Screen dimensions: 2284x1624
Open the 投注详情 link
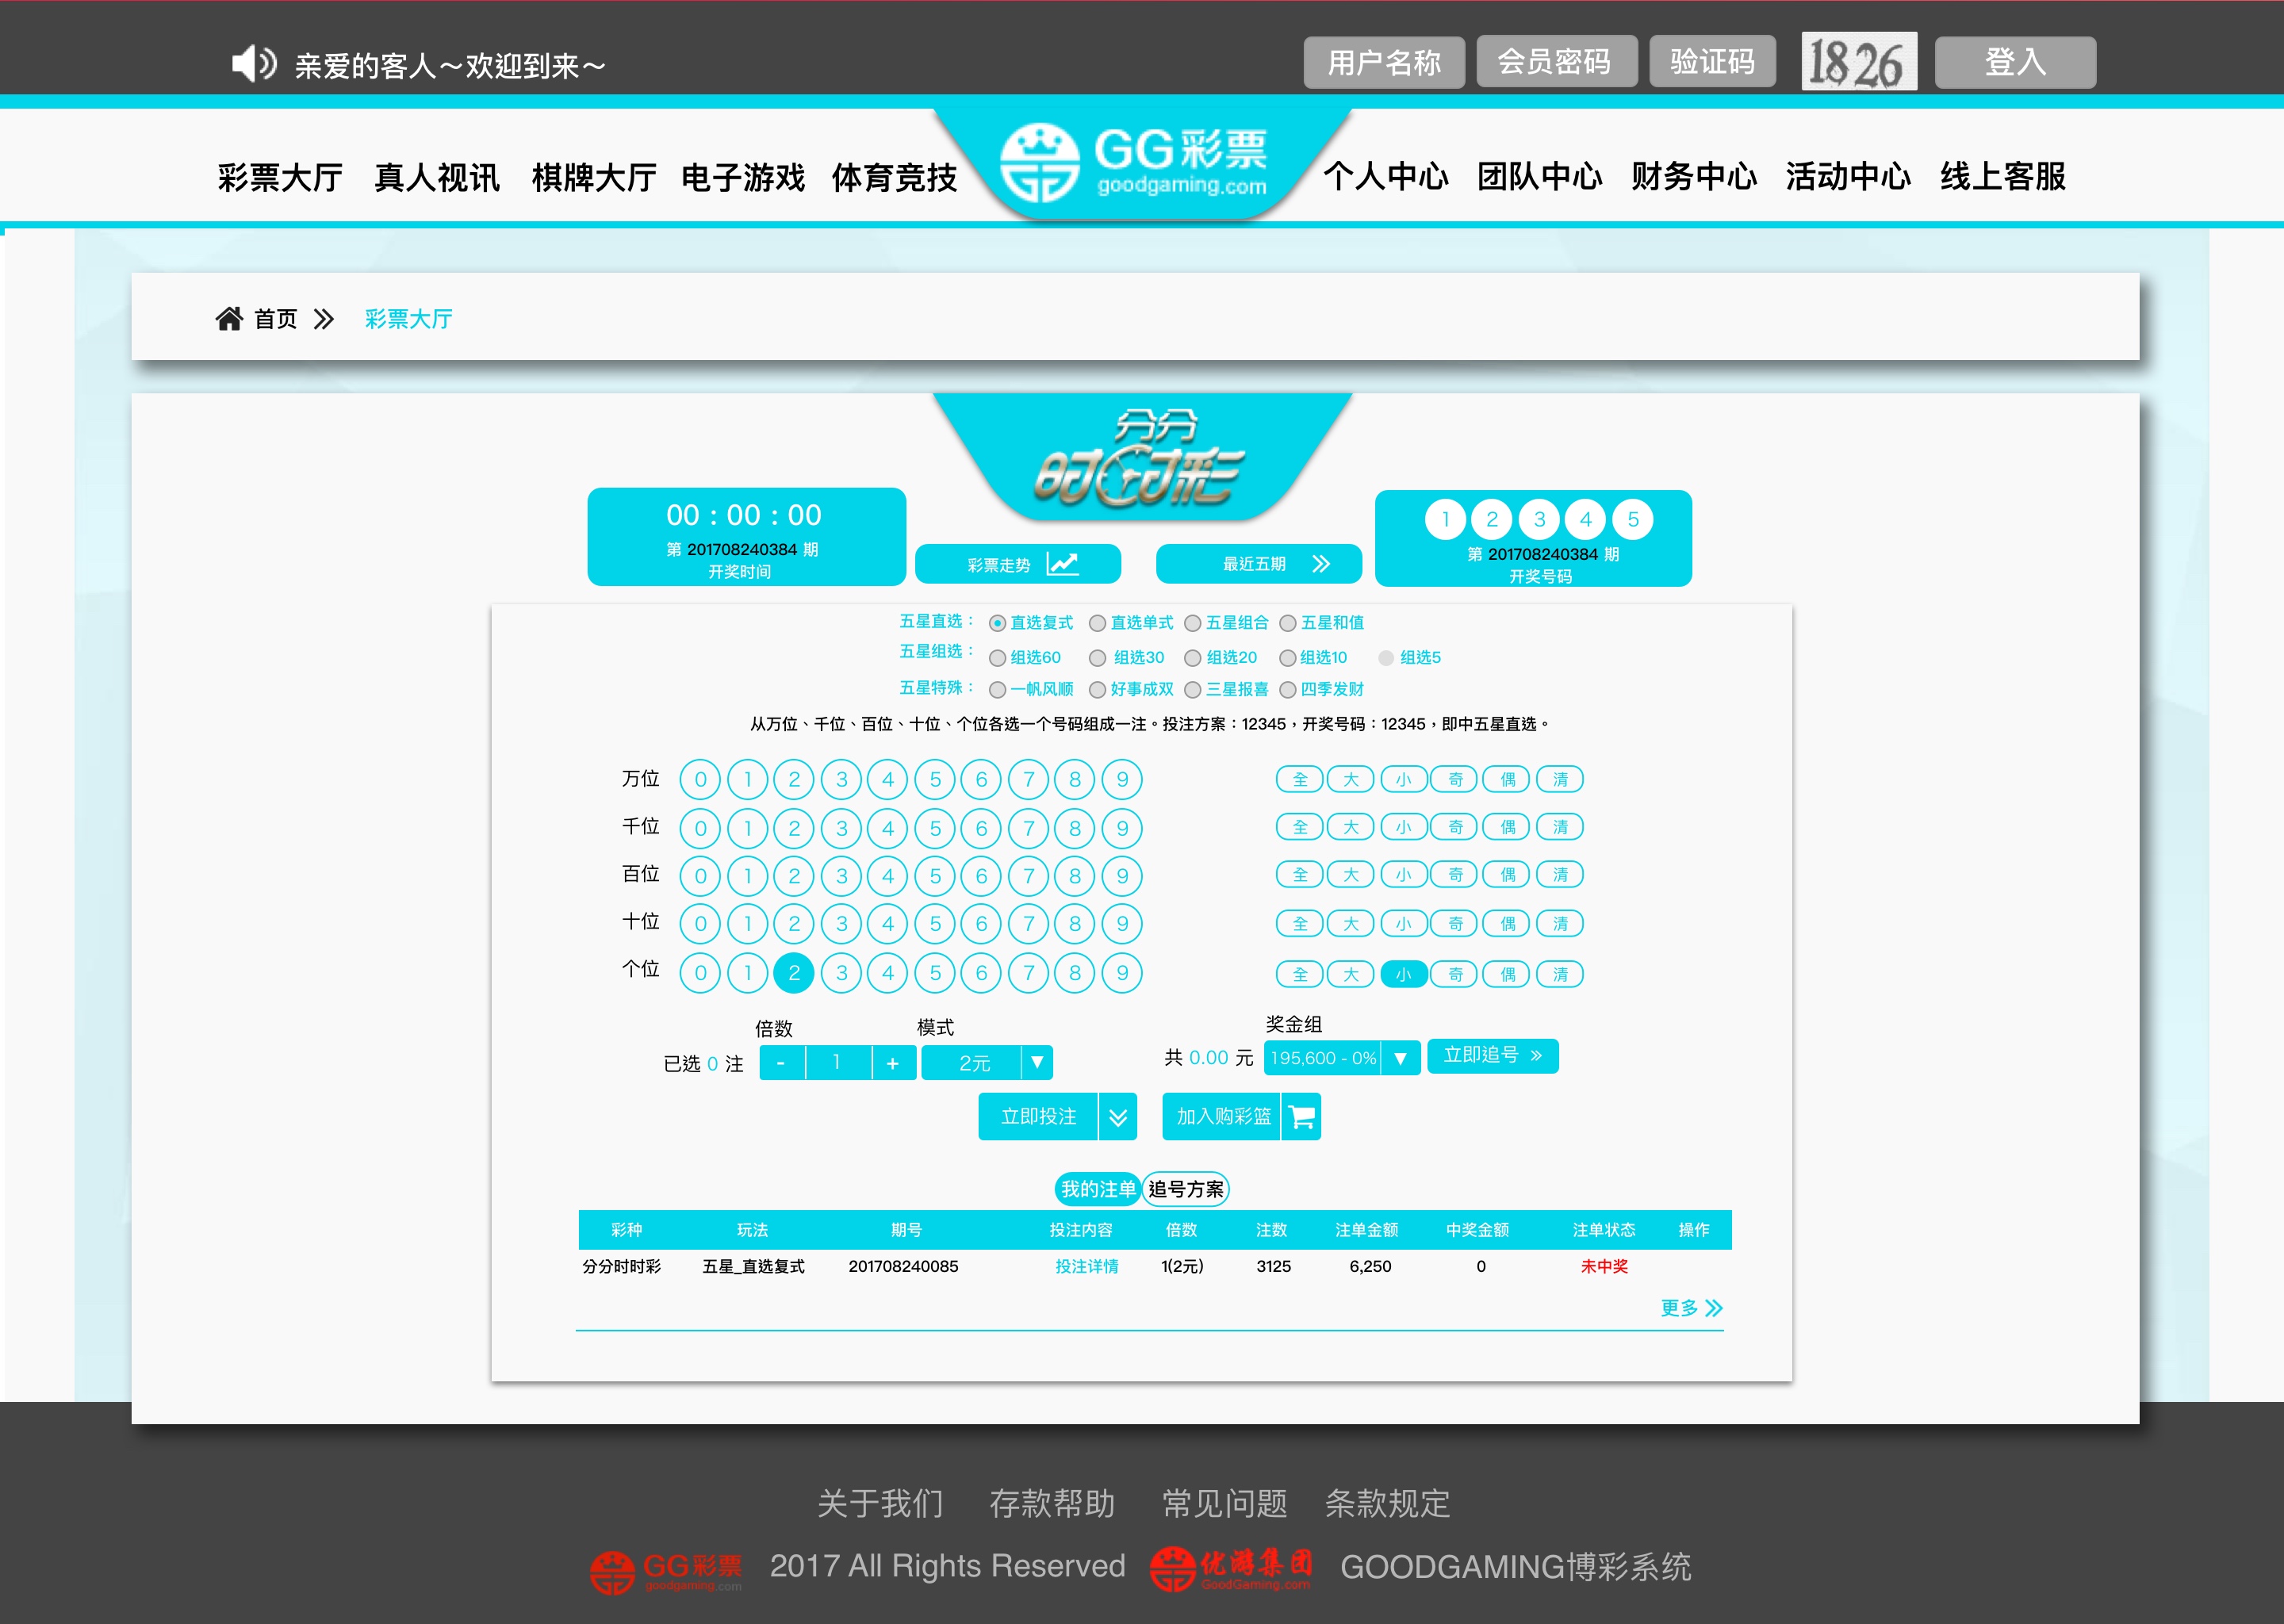[x=1086, y=1267]
